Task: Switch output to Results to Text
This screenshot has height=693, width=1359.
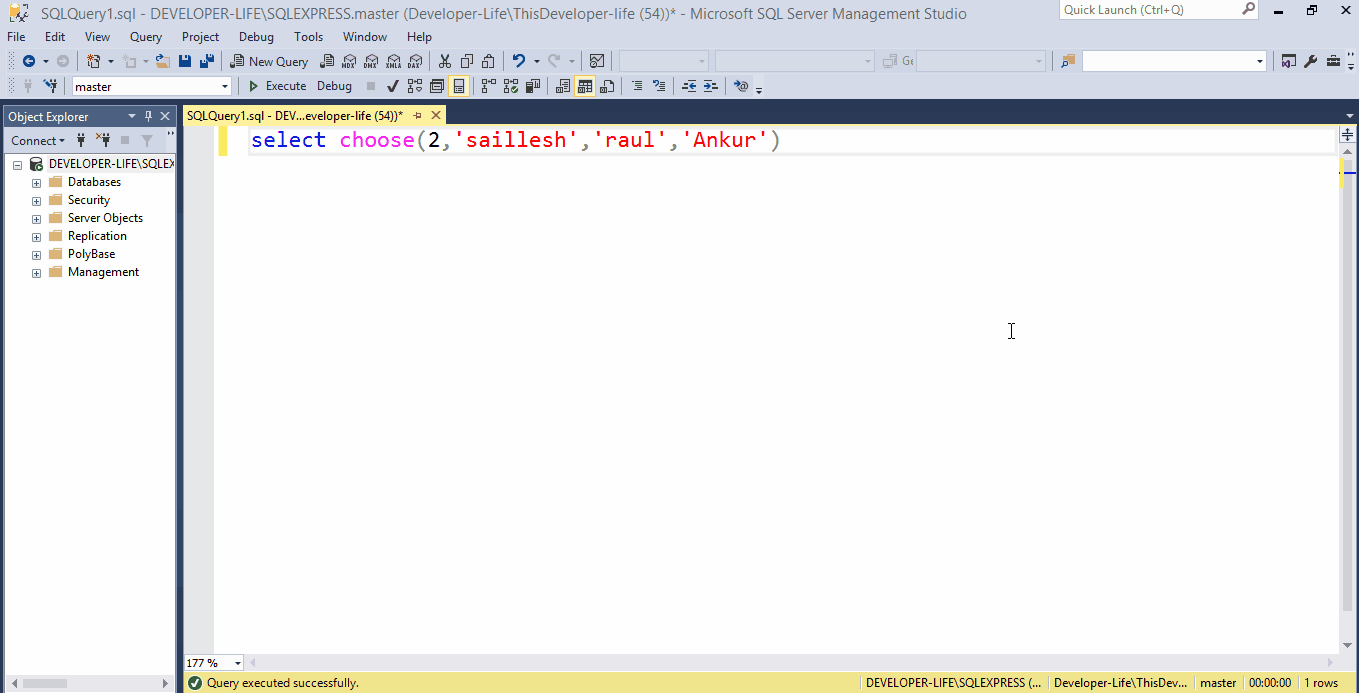Action: [563, 86]
